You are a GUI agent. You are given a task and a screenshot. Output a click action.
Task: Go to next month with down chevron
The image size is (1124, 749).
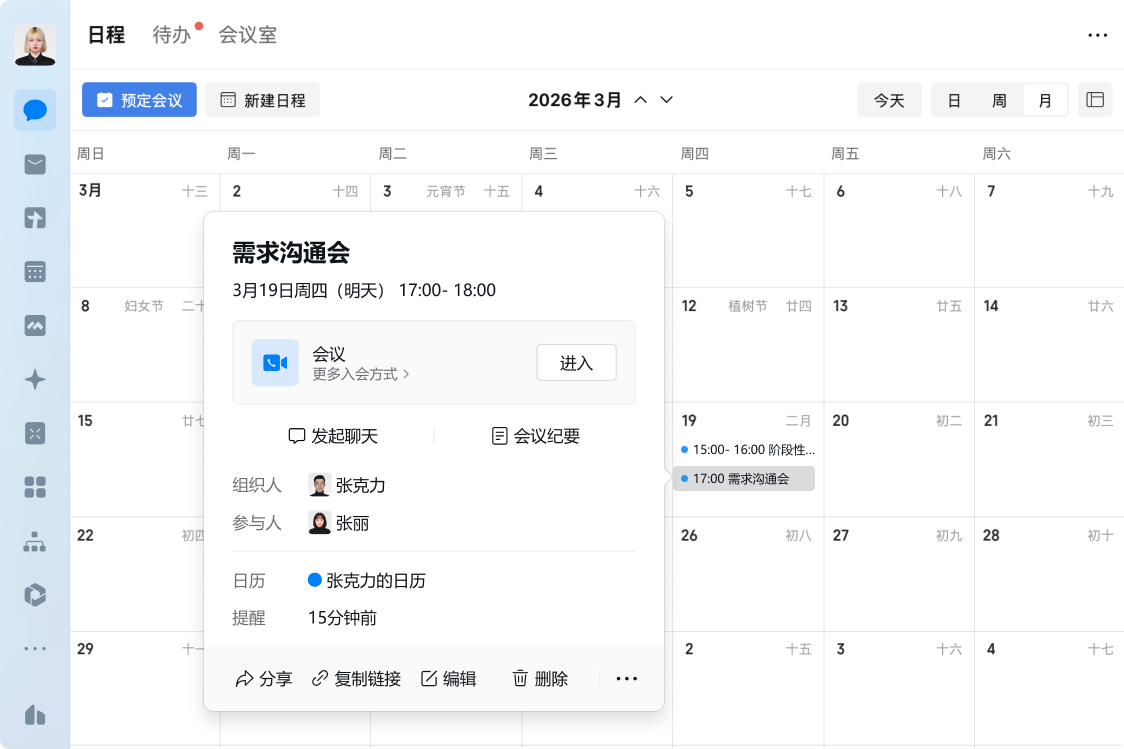pyautogui.click(x=667, y=100)
